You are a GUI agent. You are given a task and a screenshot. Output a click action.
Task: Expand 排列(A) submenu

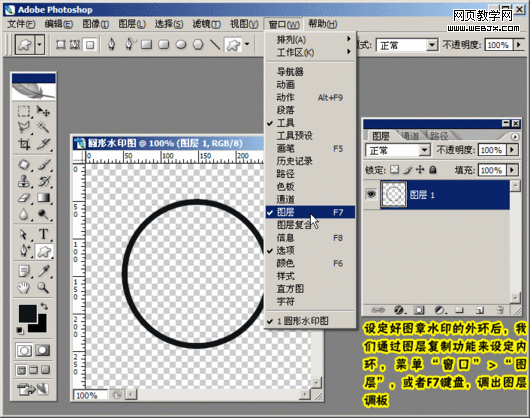(310, 40)
